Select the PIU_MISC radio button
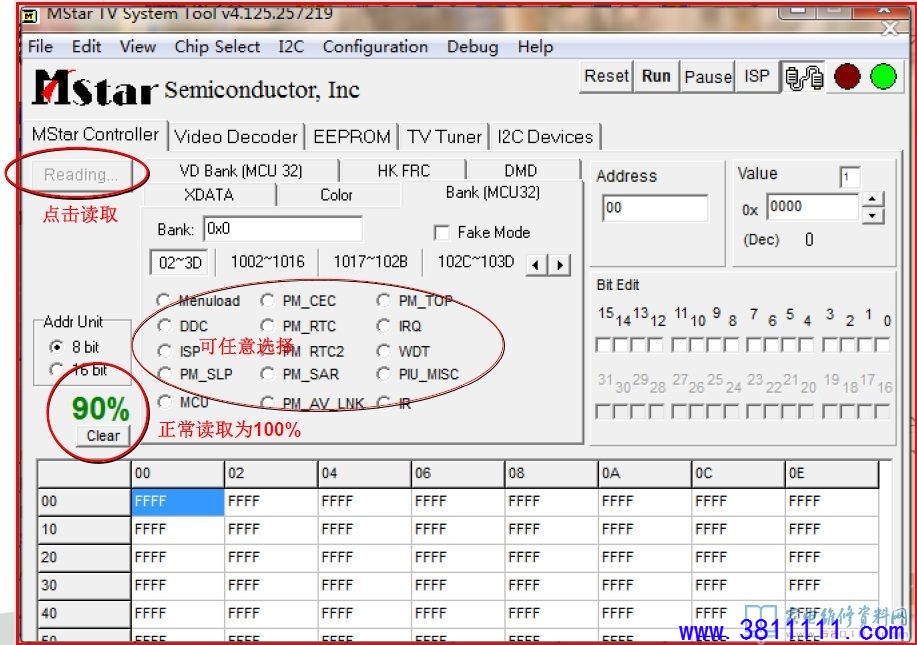 (x=383, y=374)
